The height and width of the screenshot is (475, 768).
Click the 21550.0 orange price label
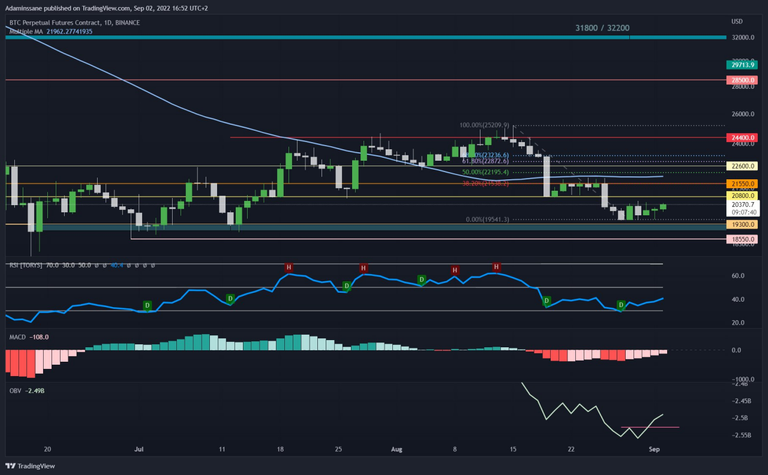click(742, 184)
